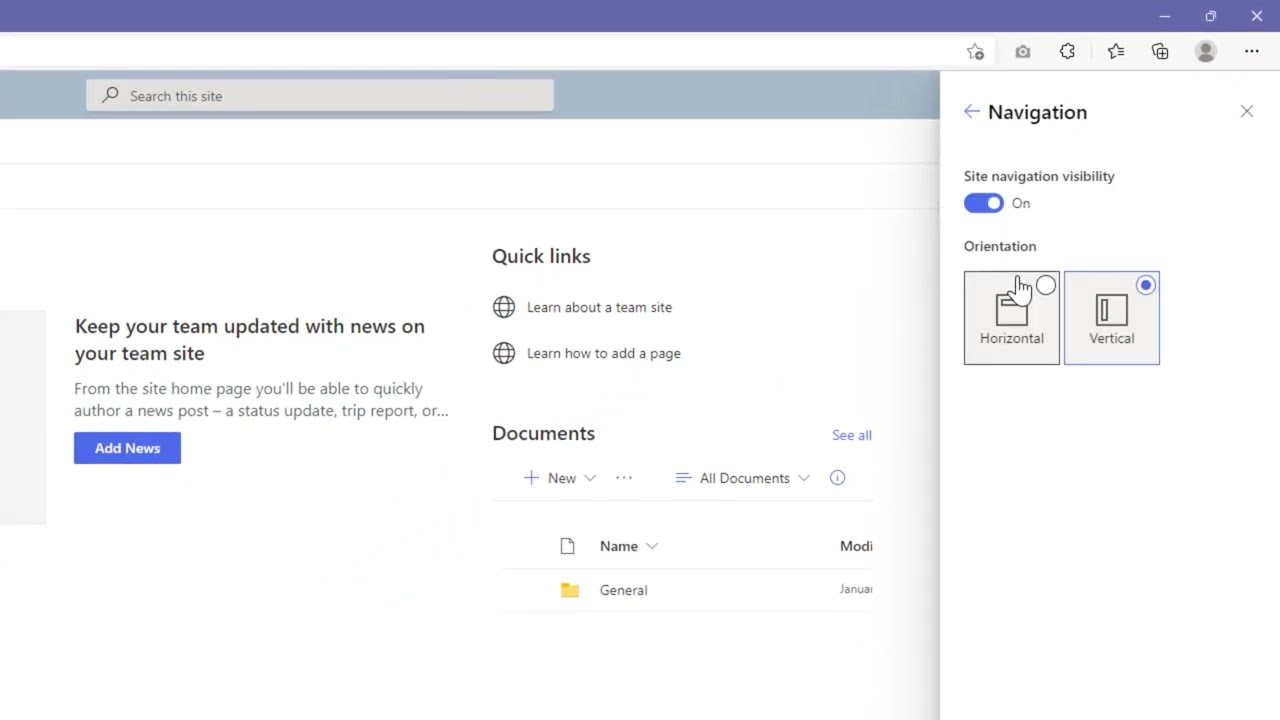
Task: Open Learn how to add a page link
Action: (x=603, y=353)
